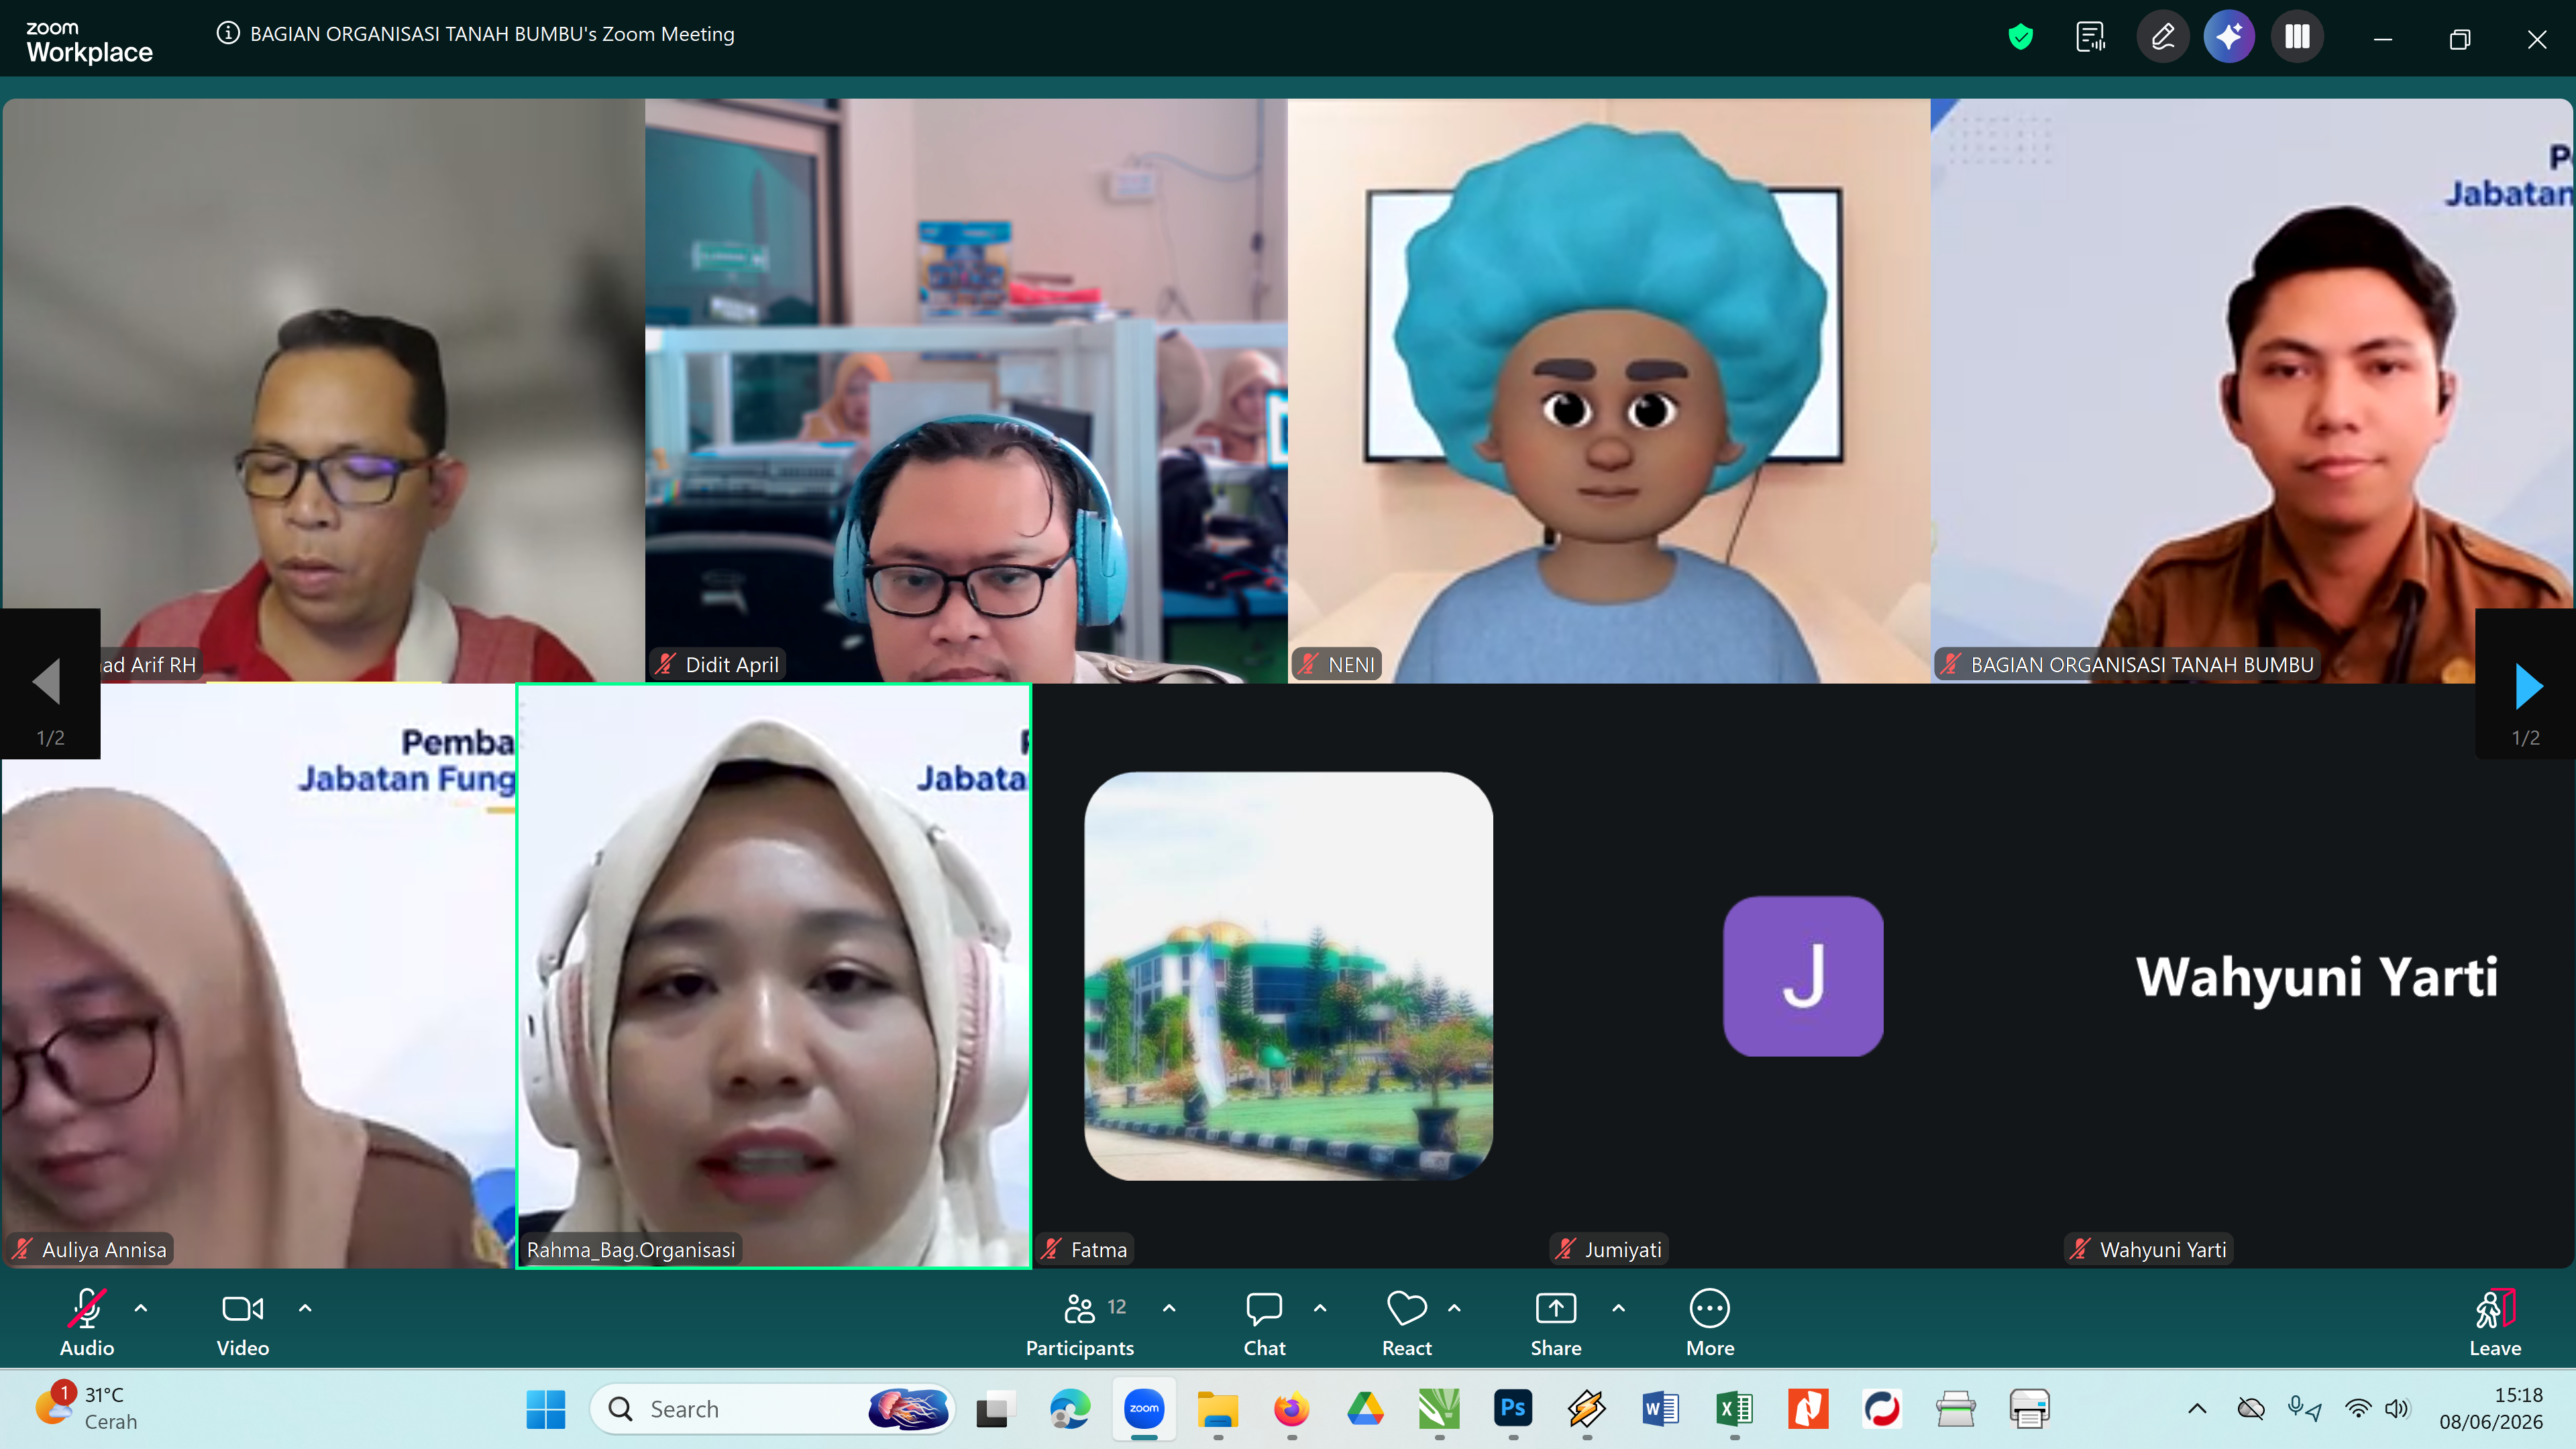Select the annotate pencil icon
Screen dimensions: 2576x1449
[2163, 37]
